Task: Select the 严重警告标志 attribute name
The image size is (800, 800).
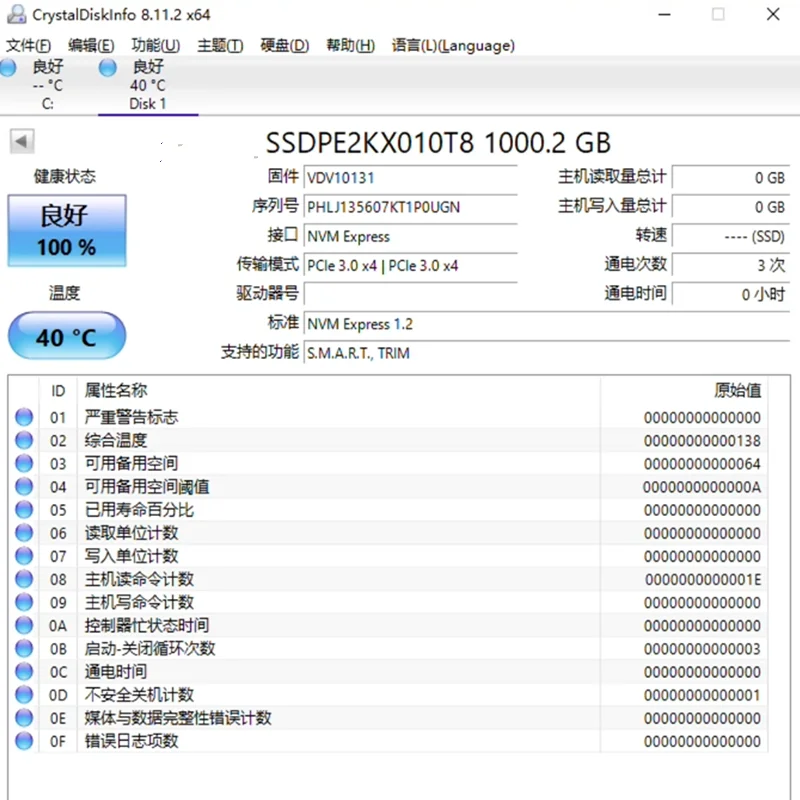Action: [x=132, y=417]
